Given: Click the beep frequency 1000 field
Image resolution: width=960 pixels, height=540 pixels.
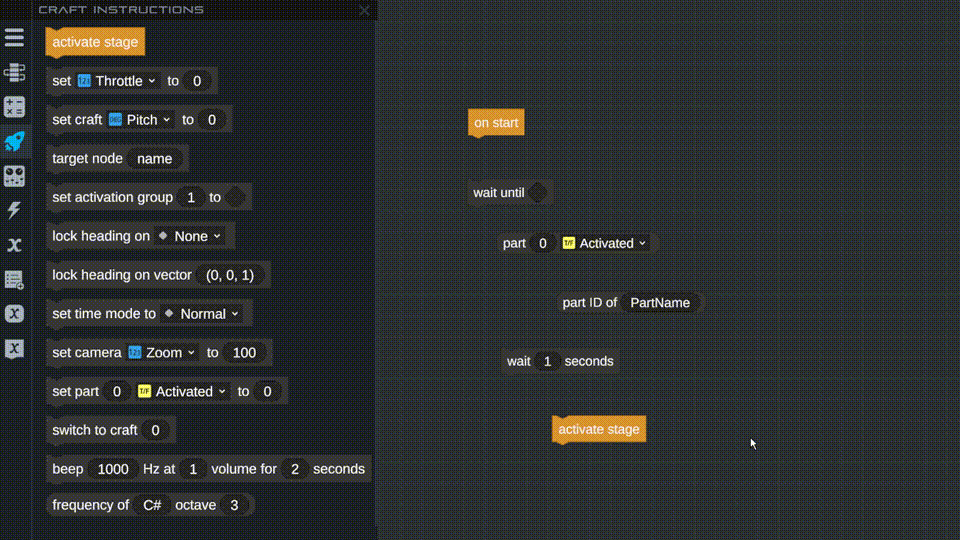Looking at the screenshot, I should click(x=113, y=469).
